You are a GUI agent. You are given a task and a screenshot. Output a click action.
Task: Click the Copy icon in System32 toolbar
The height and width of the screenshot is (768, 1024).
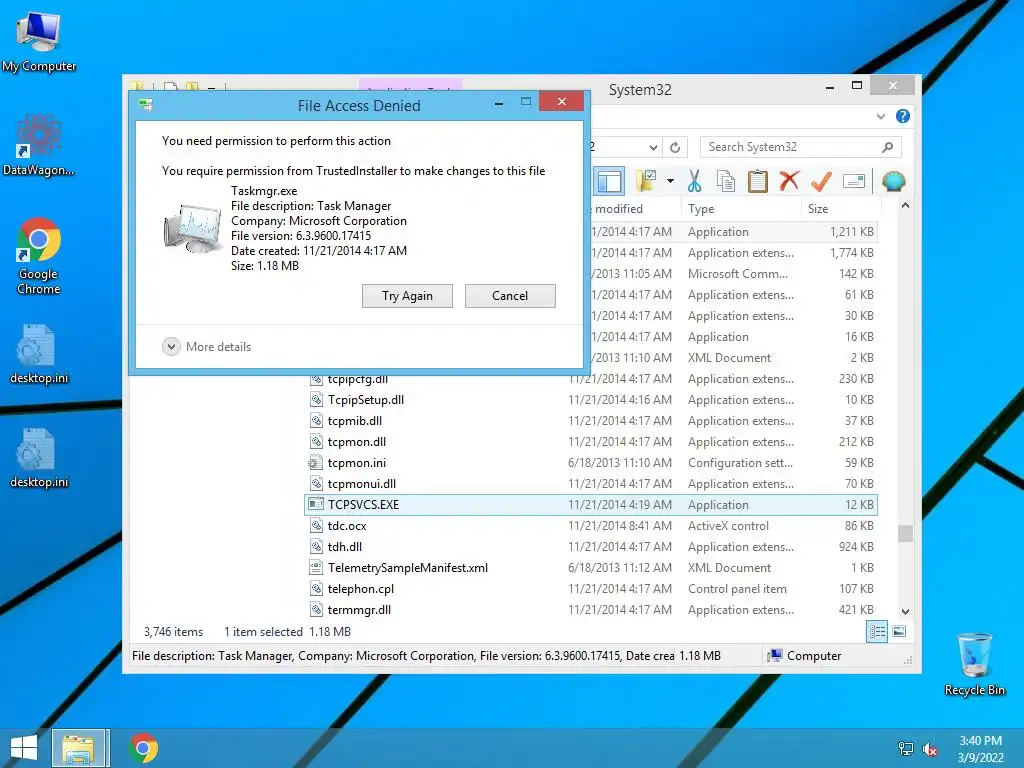coord(726,181)
